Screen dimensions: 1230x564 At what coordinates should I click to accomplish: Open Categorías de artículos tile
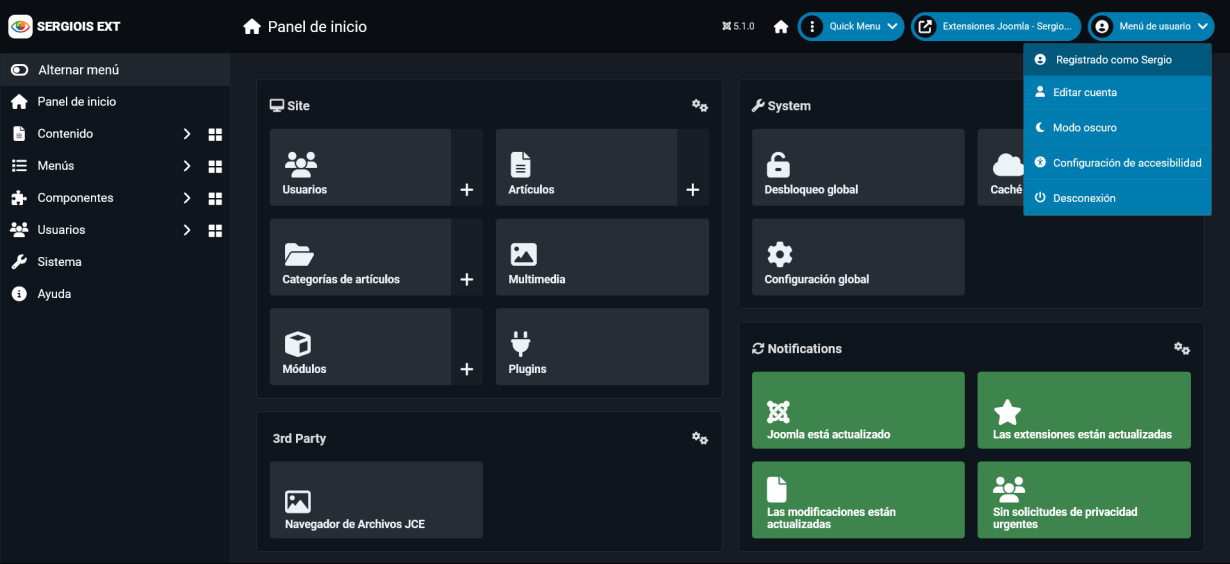tap(360, 257)
